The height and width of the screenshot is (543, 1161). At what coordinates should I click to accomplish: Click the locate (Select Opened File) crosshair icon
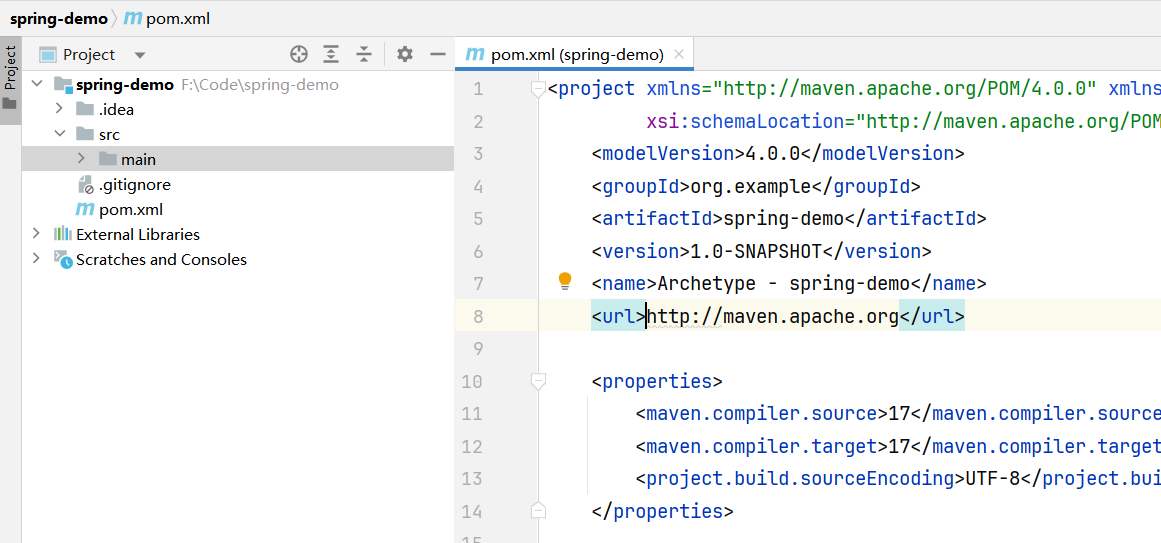[x=298, y=54]
